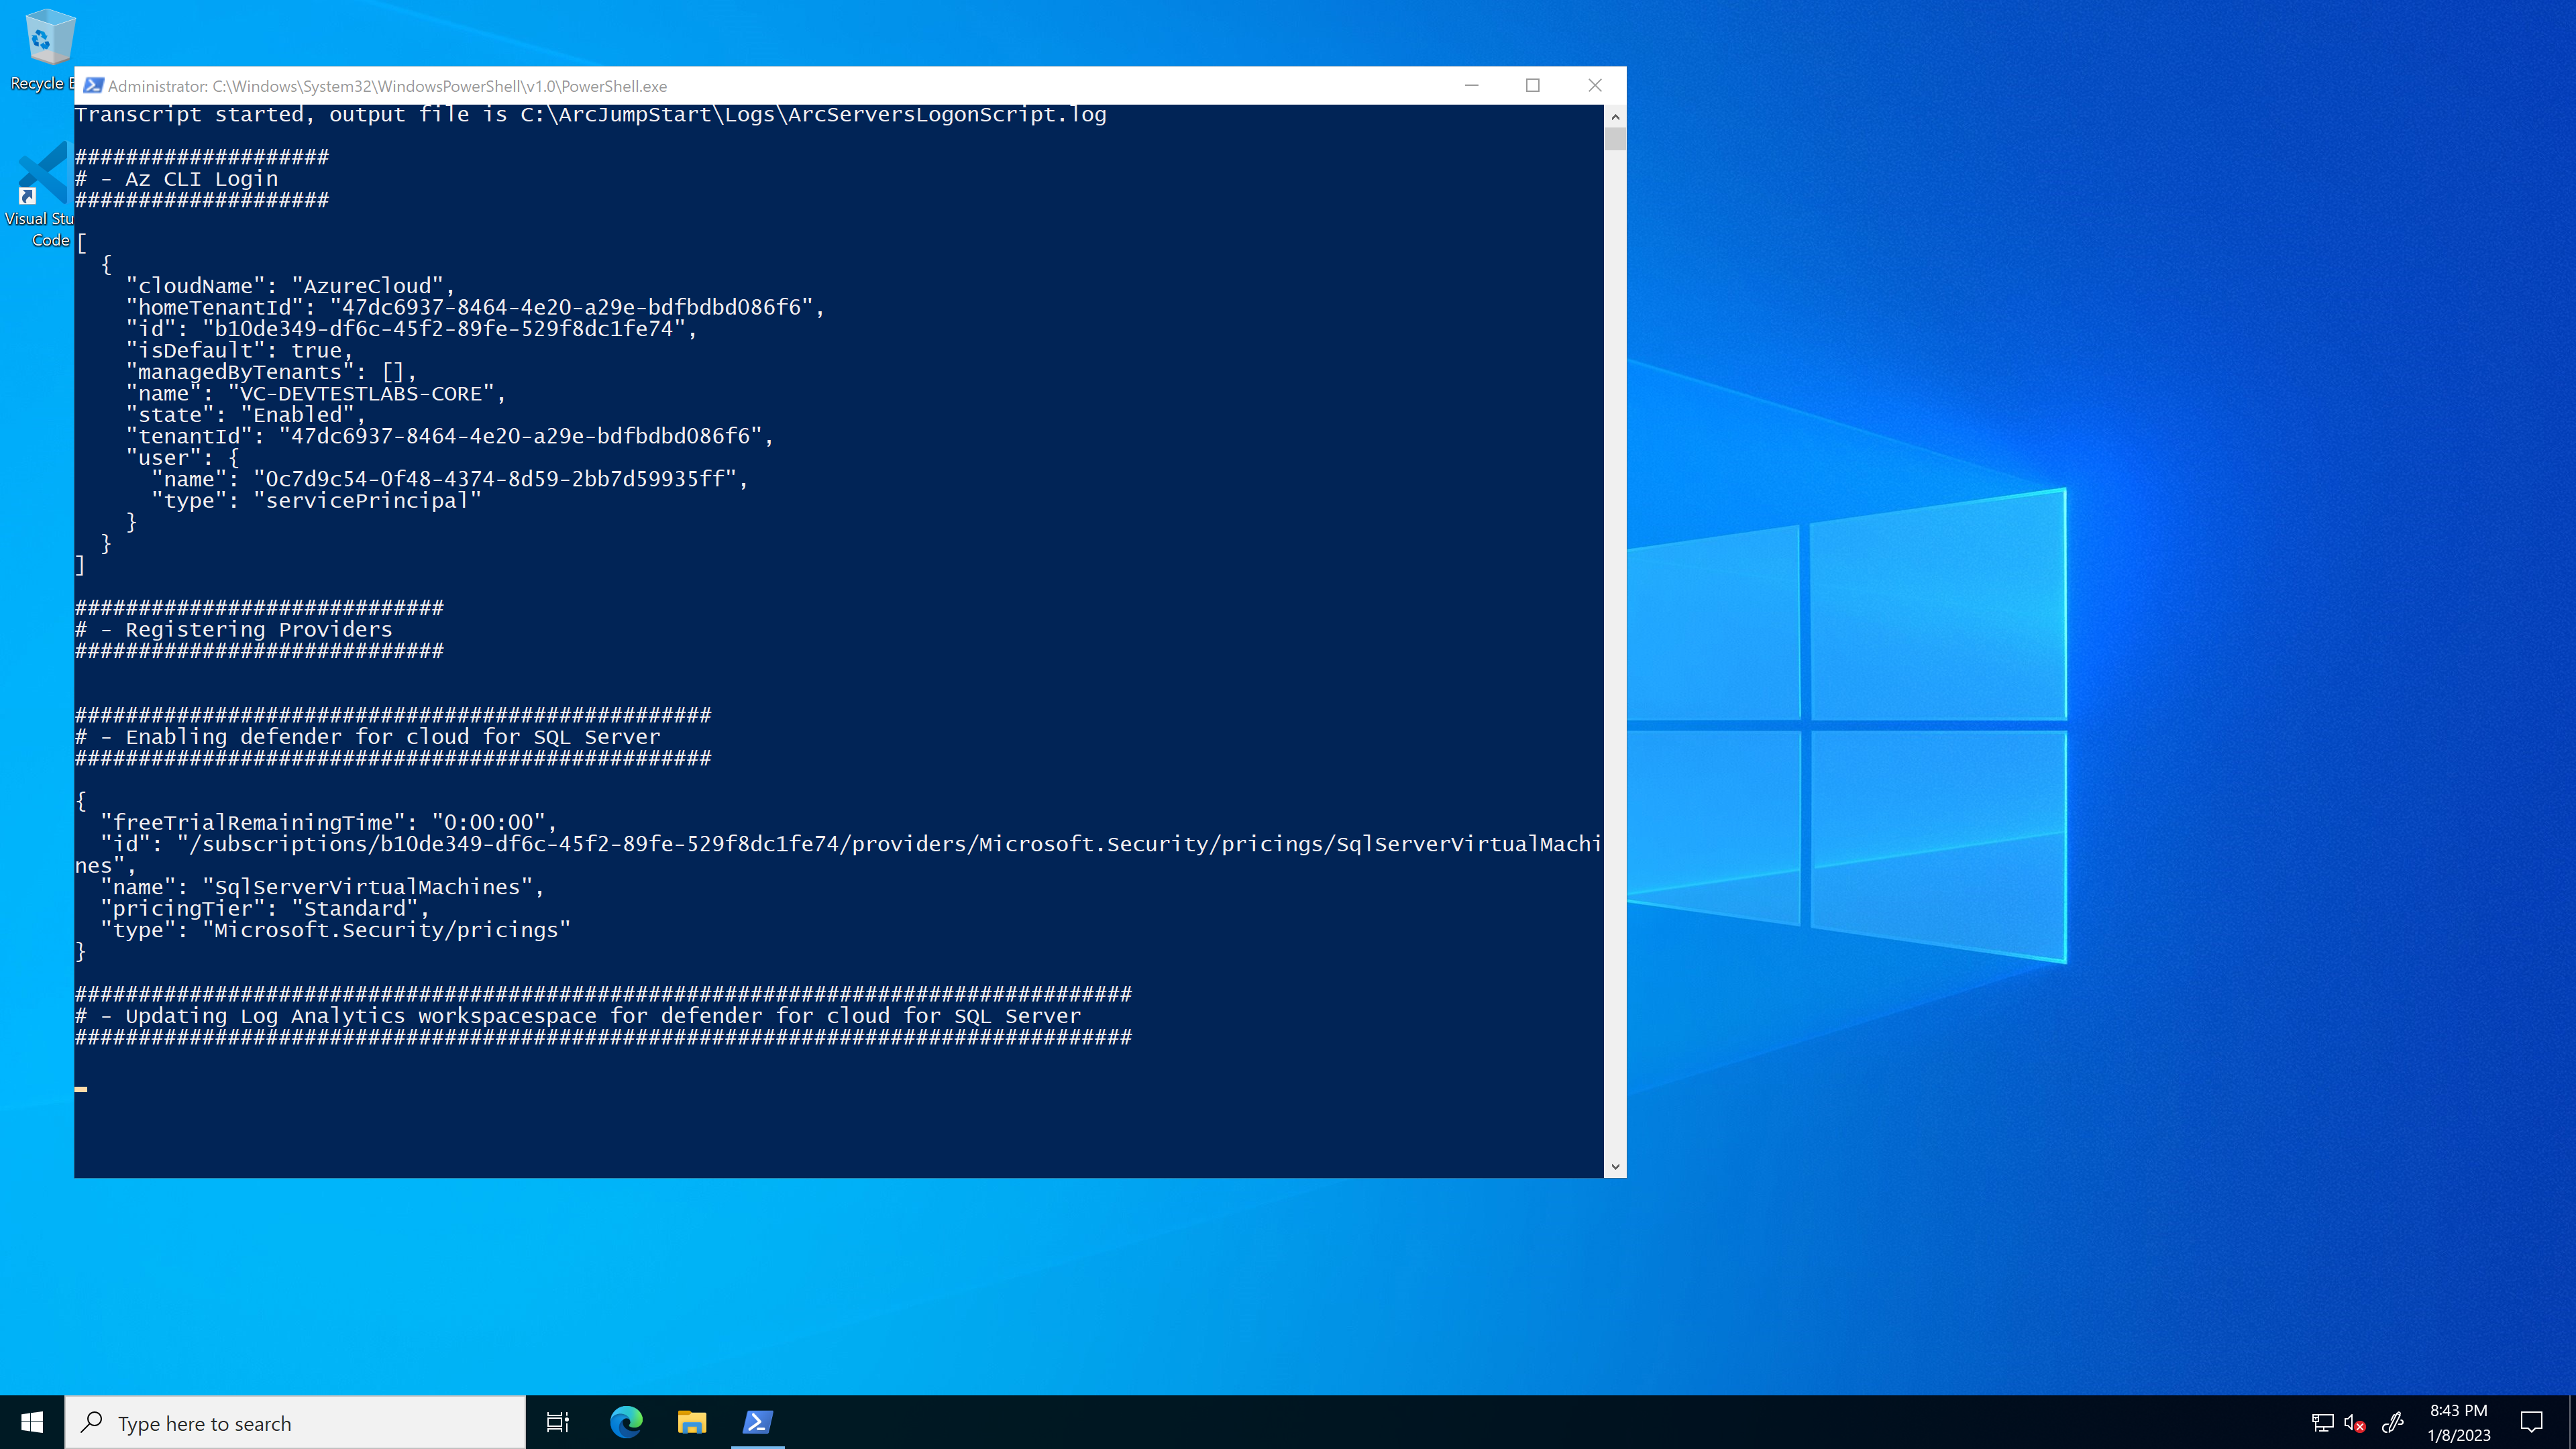Click the PowerShell window title text
Viewport: 2576px width, 1449px height.
point(387,86)
